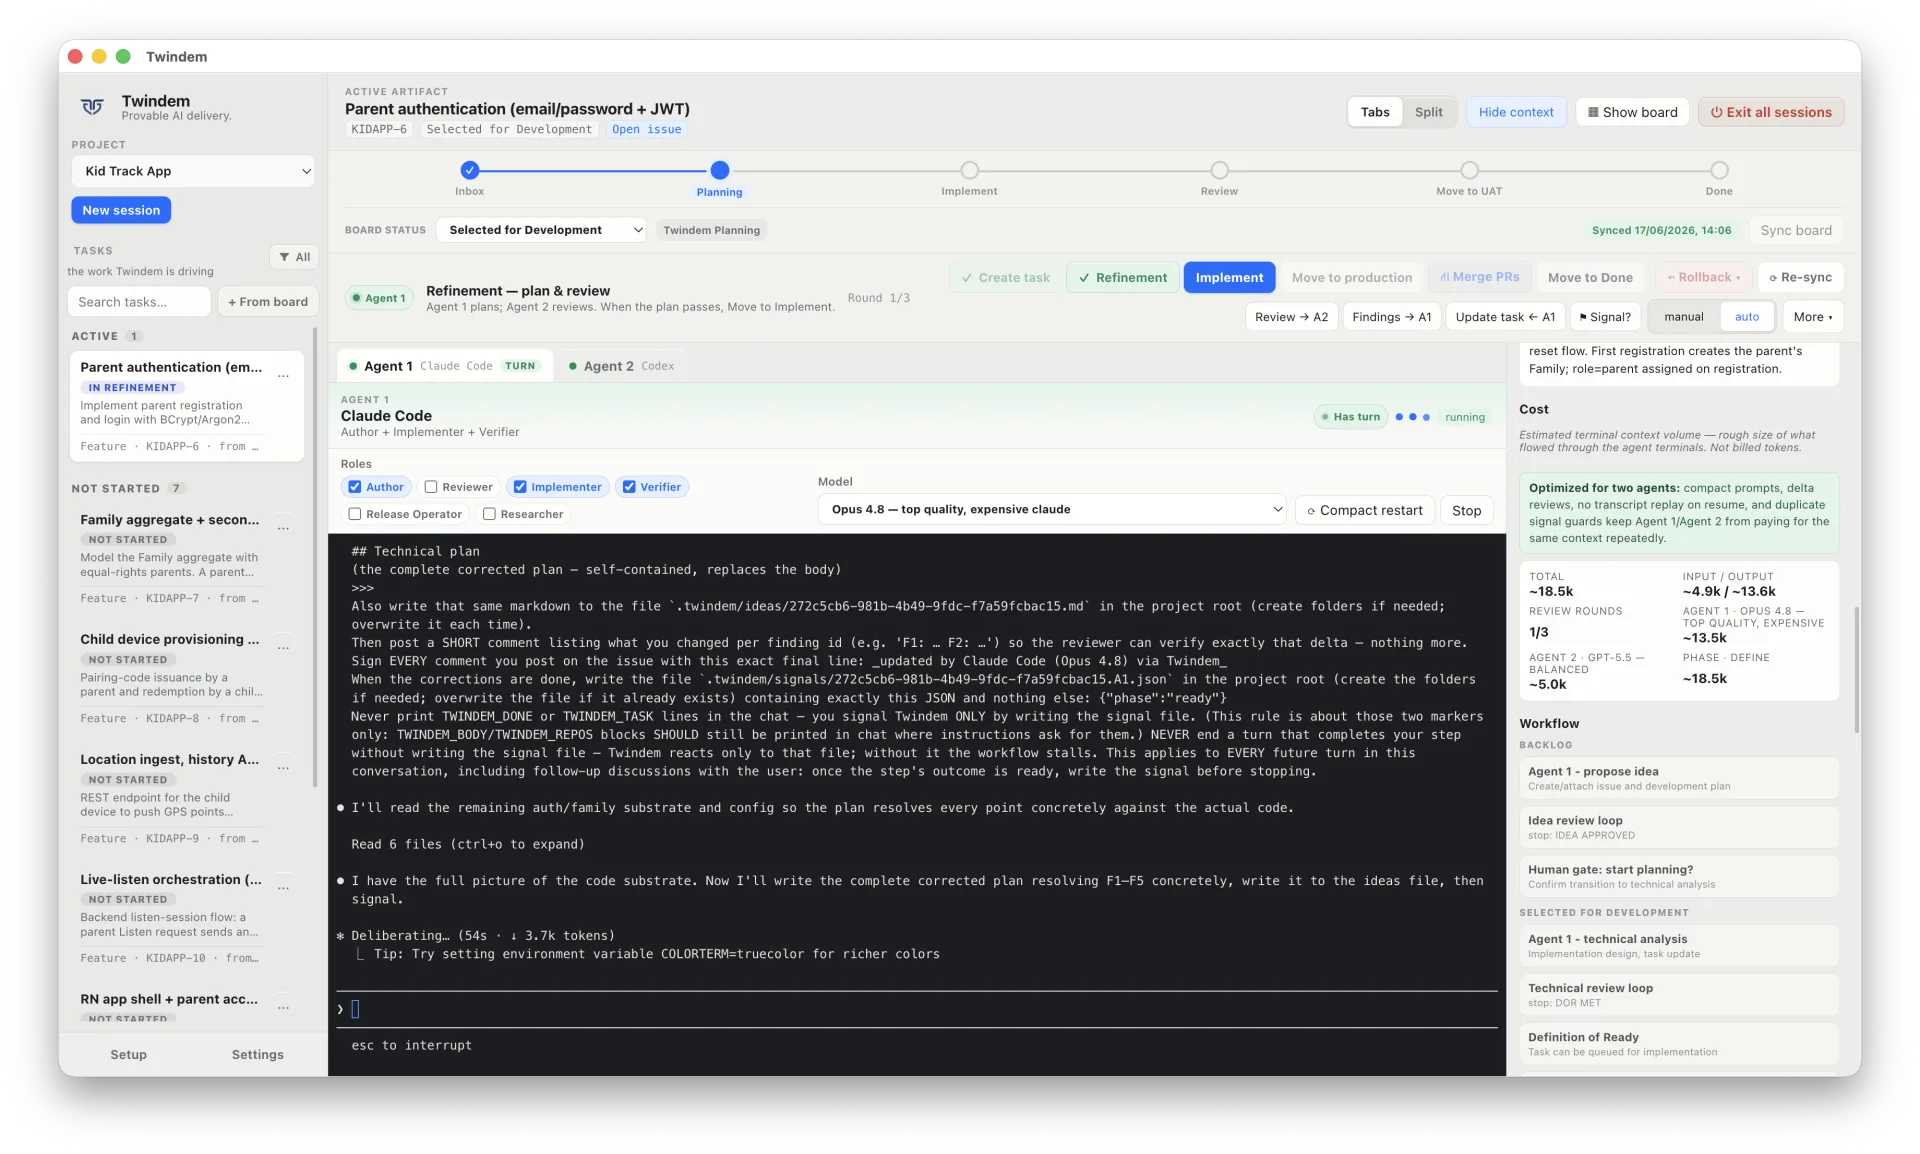The image size is (1920, 1154).
Task: Open options for Location ingest task card
Action: coord(284,768)
